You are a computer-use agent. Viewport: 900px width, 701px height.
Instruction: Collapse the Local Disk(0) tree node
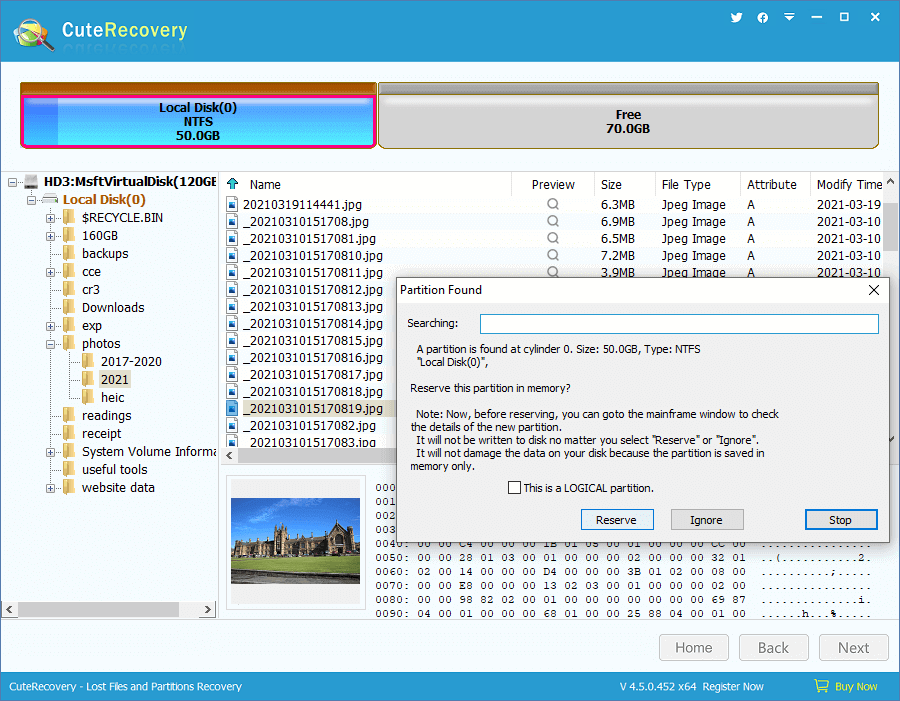(x=32, y=200)
